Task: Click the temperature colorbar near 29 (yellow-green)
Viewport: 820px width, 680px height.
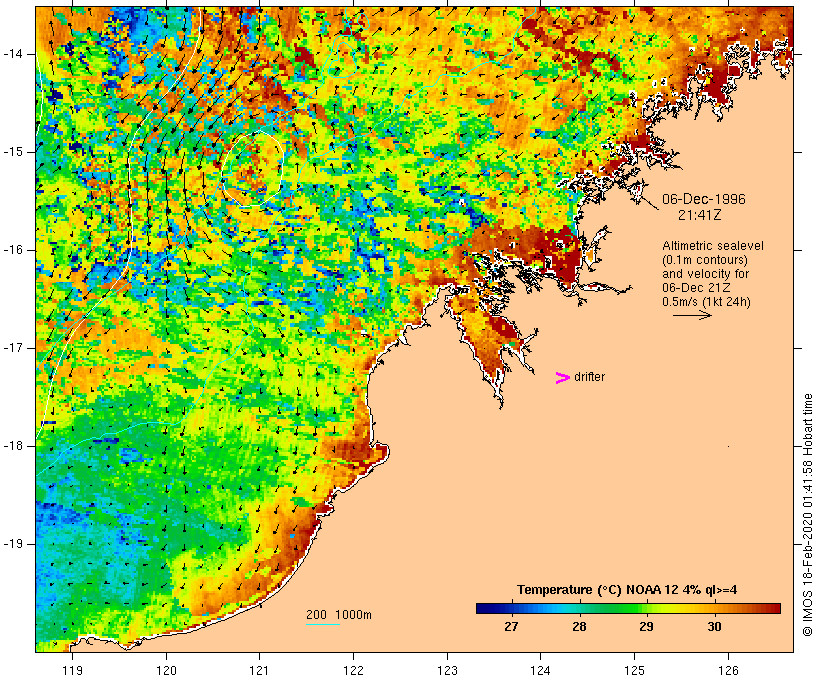Action: (x=646, y=608)
